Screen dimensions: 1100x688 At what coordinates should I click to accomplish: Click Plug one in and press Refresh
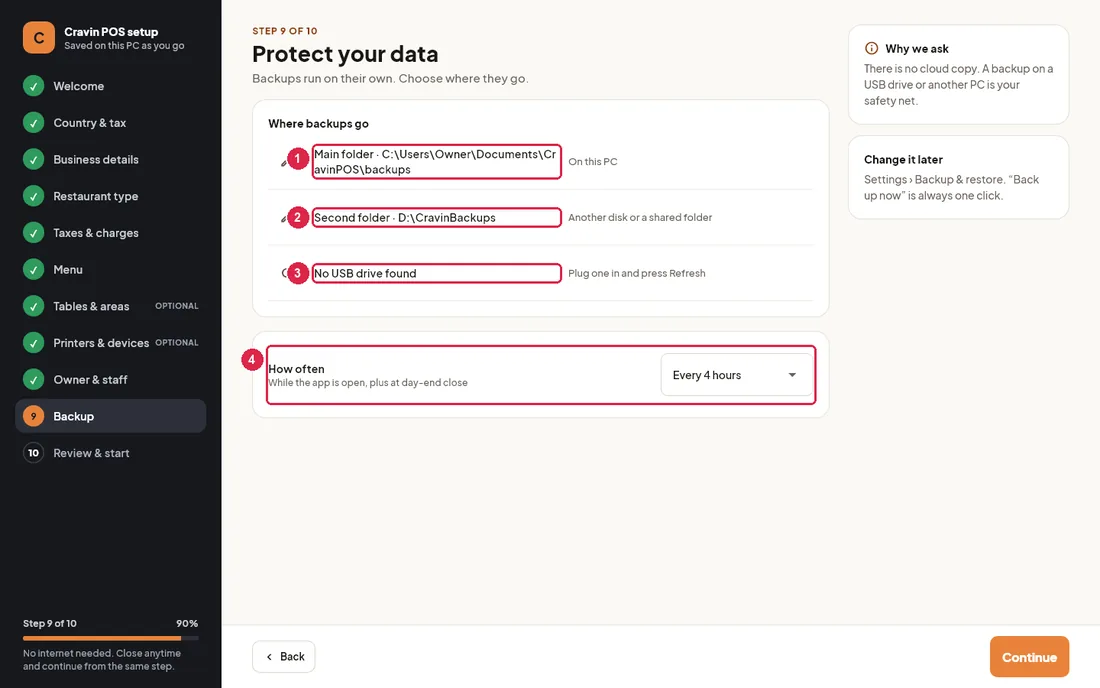637,274
